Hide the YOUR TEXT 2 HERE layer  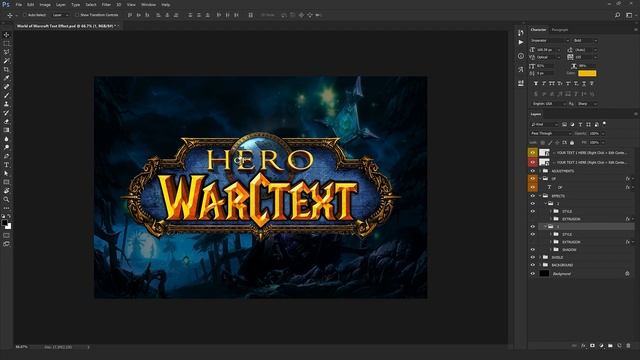click(x=533, y=162)
